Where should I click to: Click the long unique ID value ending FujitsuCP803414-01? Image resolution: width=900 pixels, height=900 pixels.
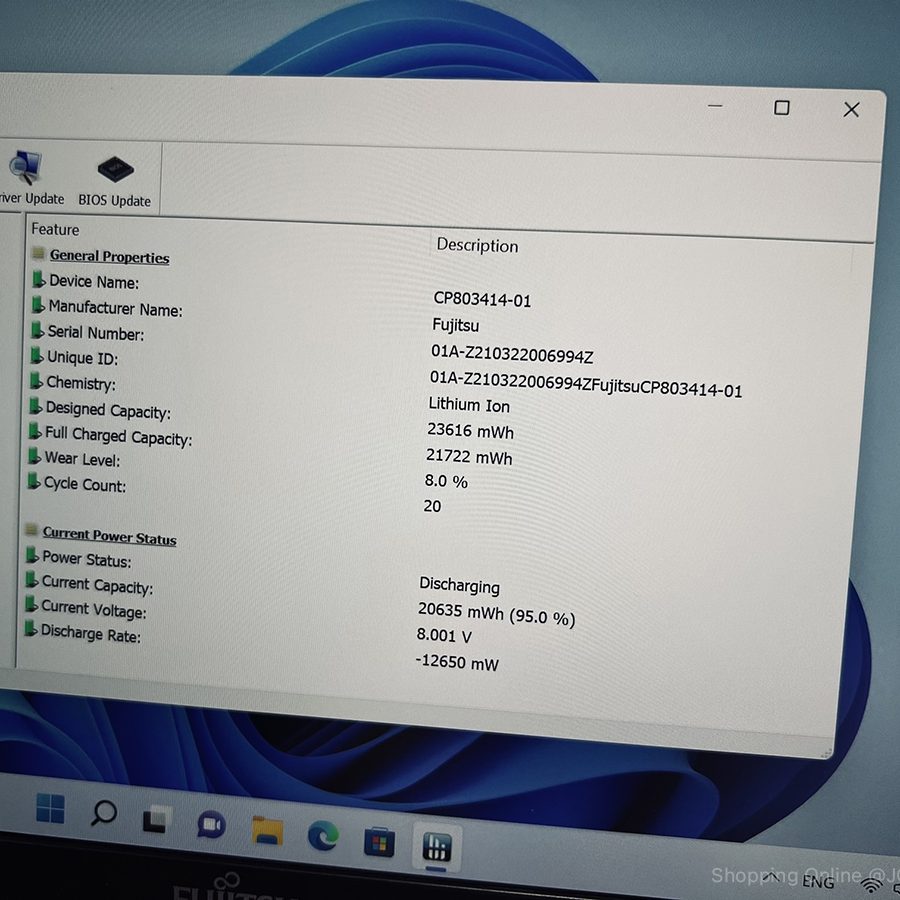click(x=586, y=384)
